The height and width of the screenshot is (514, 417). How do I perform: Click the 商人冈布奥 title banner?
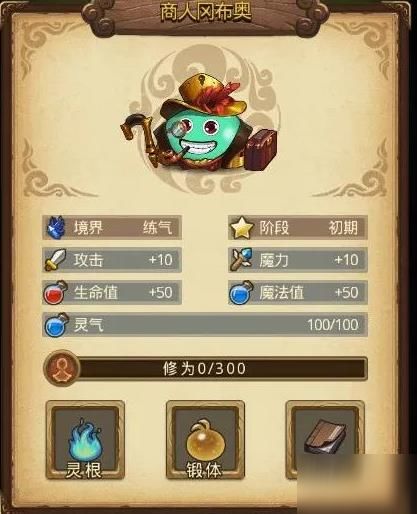[205, 13]
